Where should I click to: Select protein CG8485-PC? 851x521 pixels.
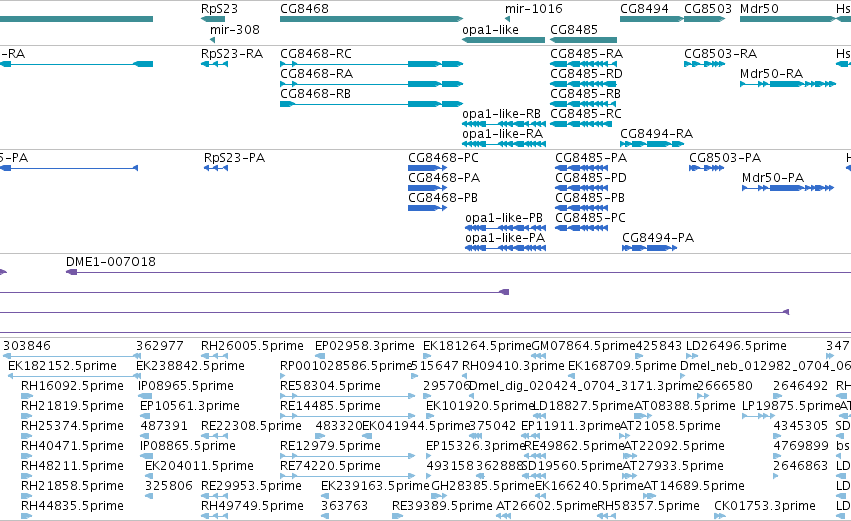coord(590,218)
